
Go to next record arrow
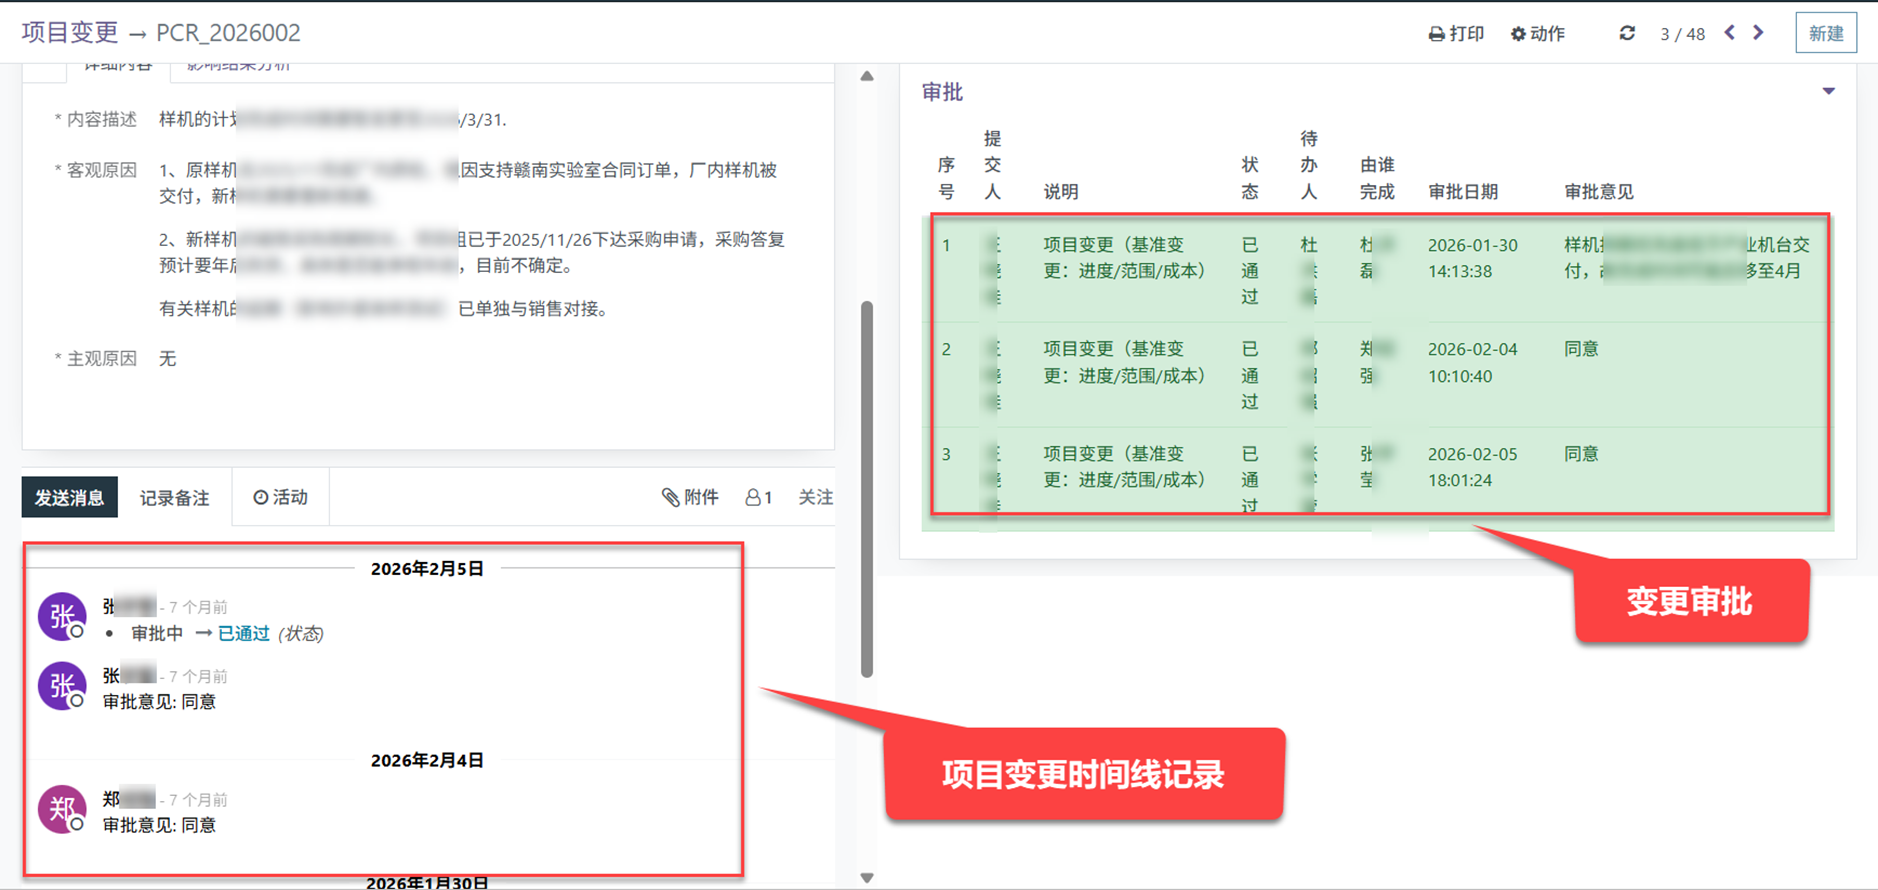(1759, 33)
